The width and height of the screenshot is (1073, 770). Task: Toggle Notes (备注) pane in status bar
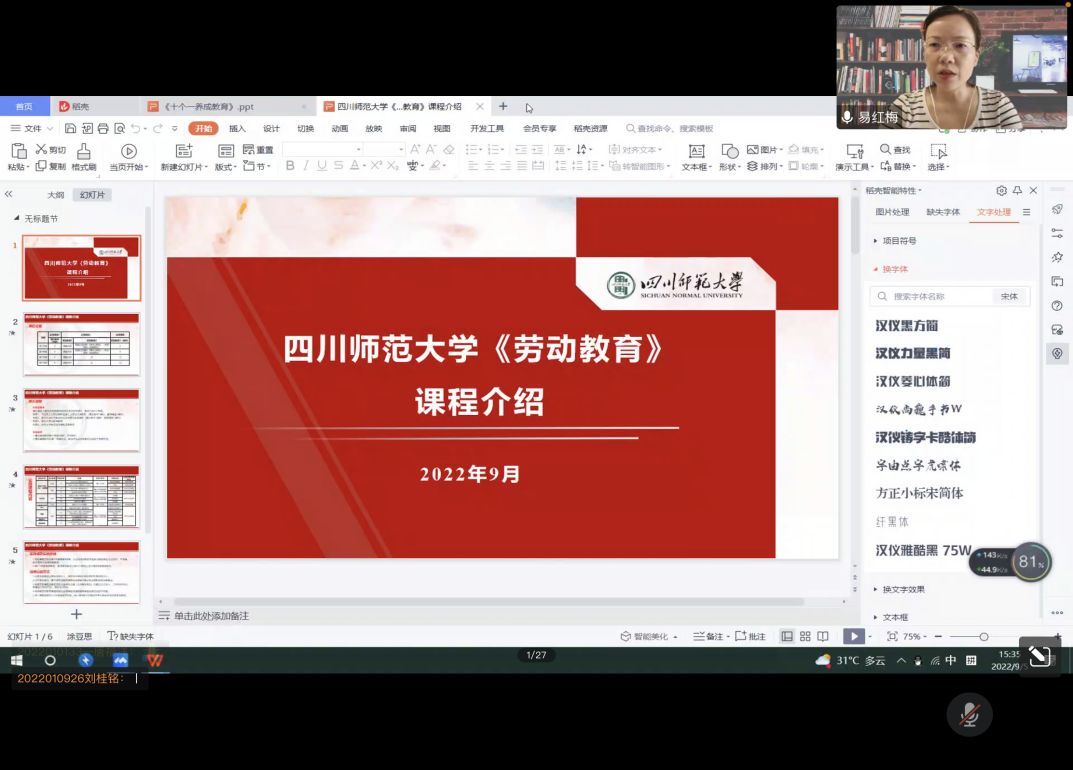pos(709,636)
